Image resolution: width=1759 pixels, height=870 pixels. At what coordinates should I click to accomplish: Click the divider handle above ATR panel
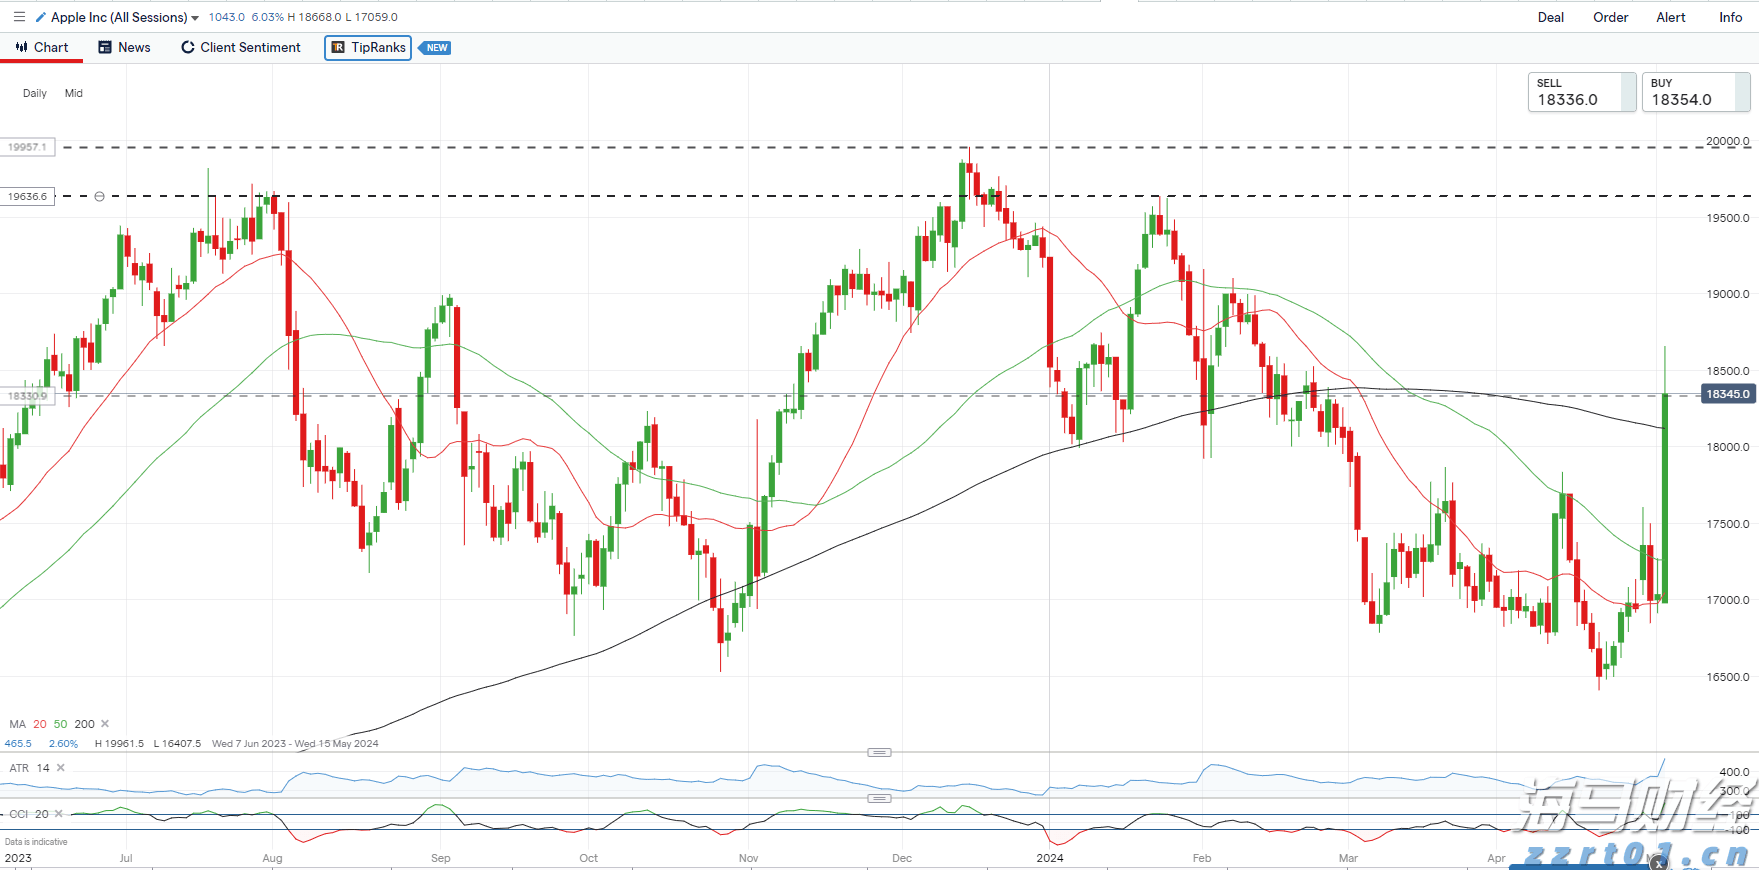coord(879,752)
